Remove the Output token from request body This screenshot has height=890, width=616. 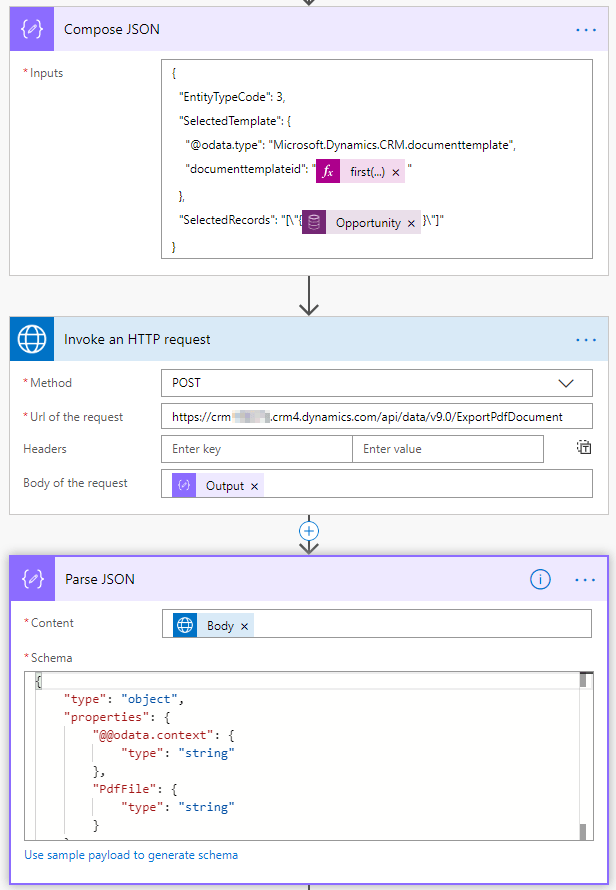click(x=254, y=486)
